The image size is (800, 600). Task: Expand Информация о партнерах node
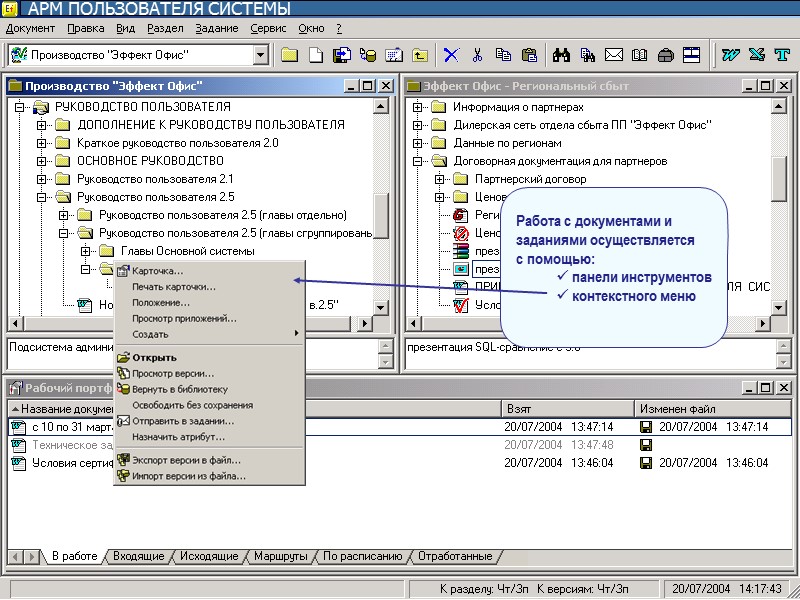pyautogui.click(x=417, y=107)
